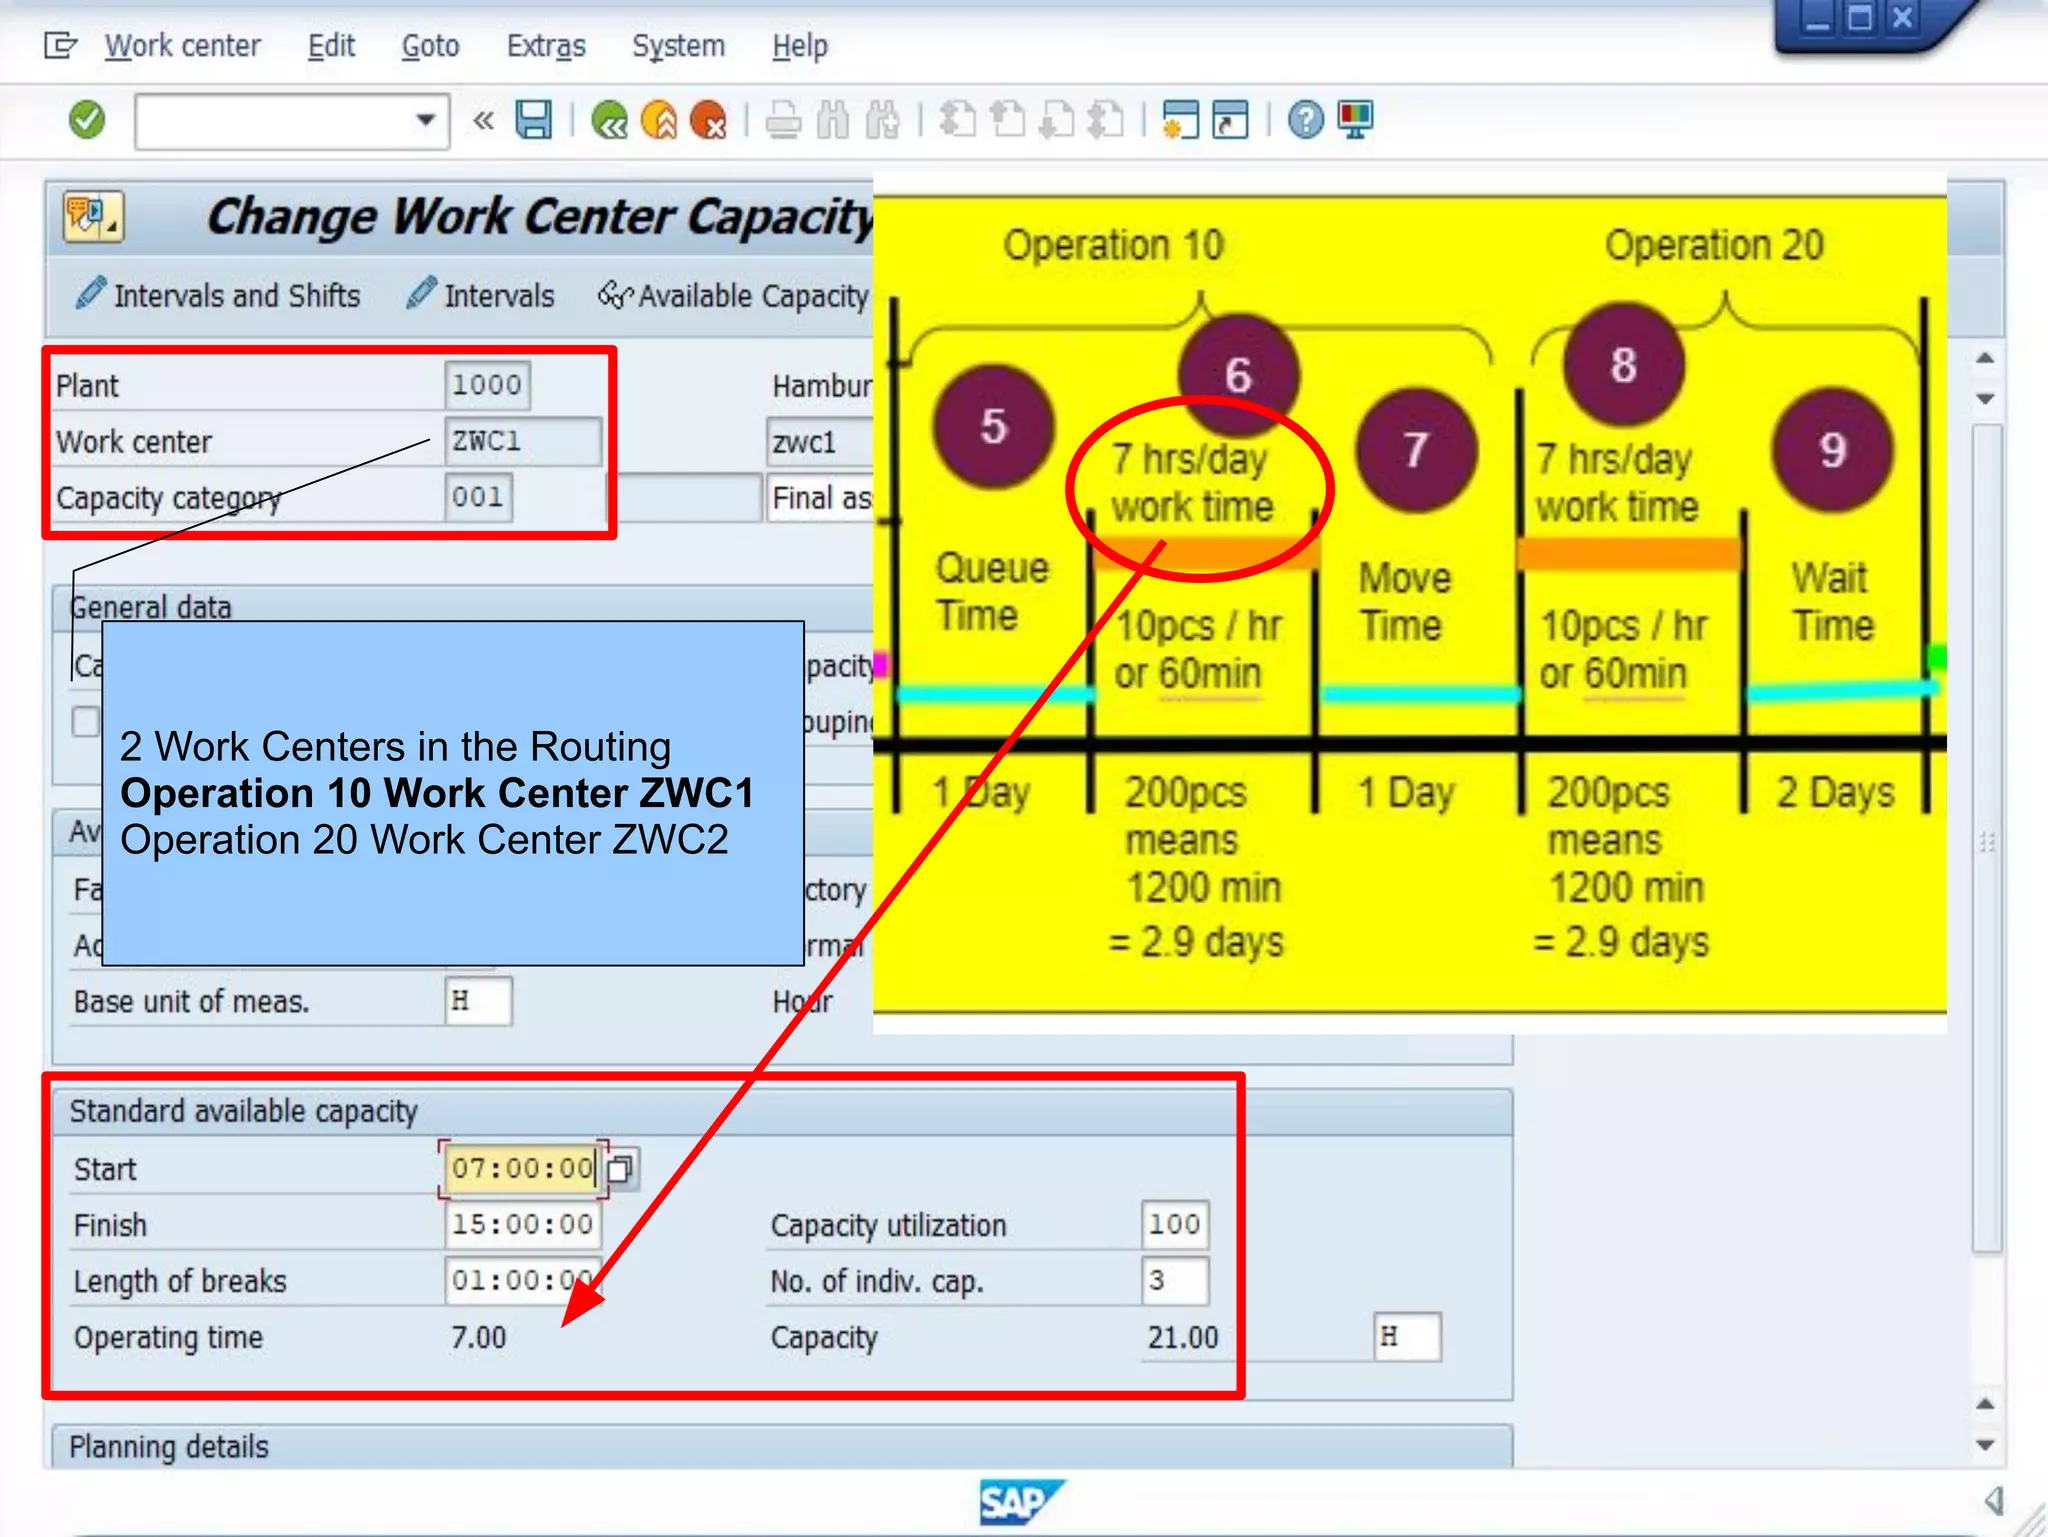
Task: Click the Find Next binoculars icon
Action: pyautogui.click(x=882, y=121)
